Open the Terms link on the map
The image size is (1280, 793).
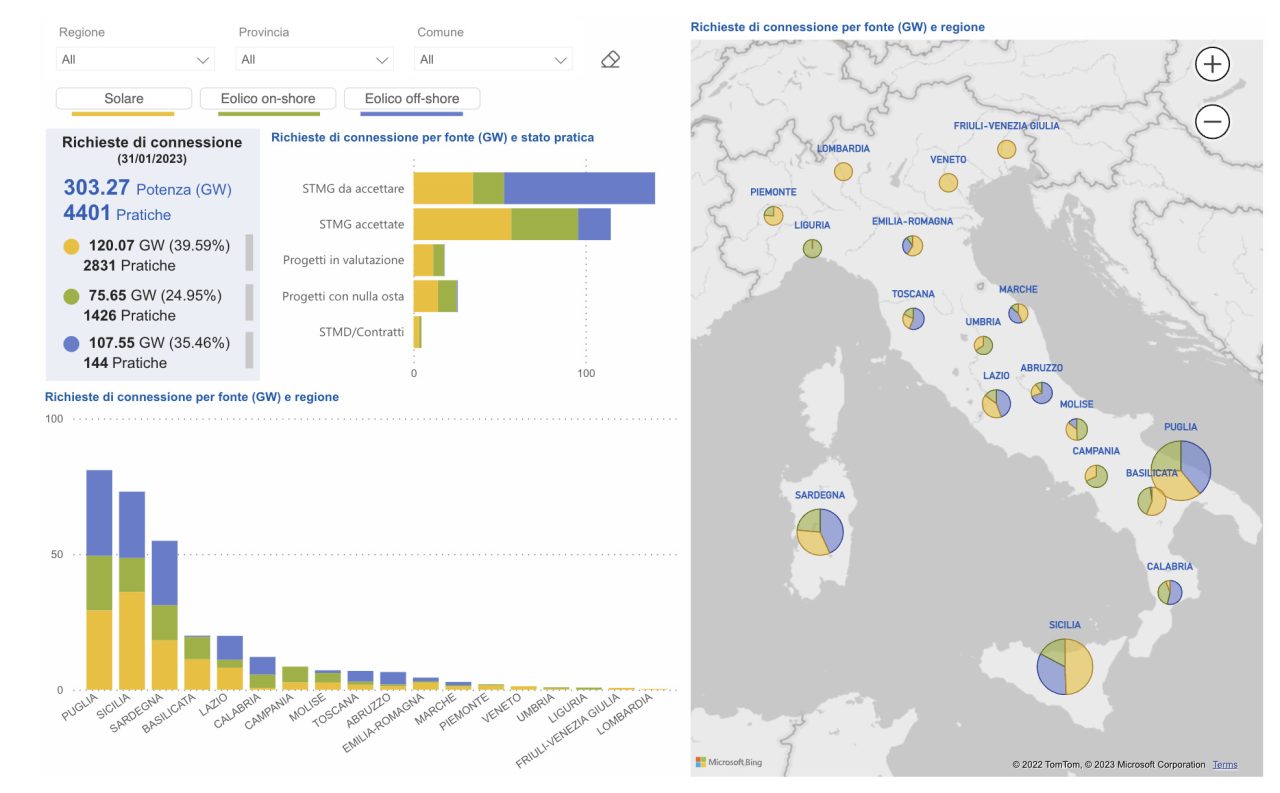click(1224, 764)
